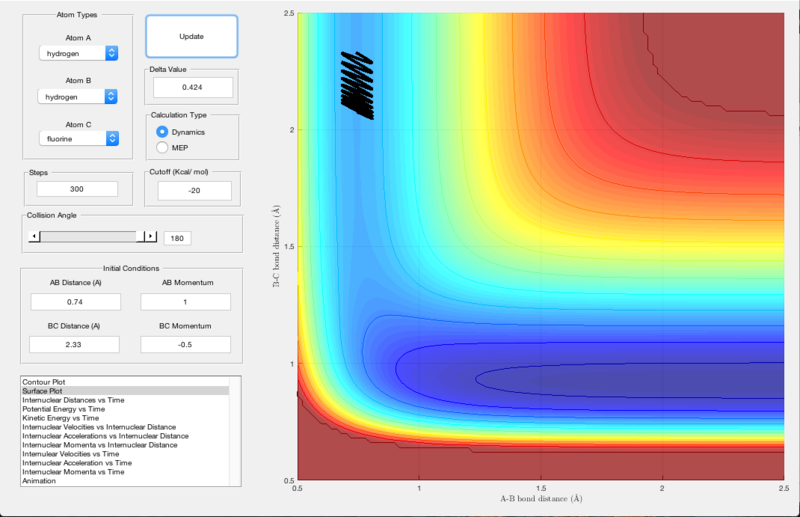Click the black trajectory on the plot
This screenshot has width=800, height=517.
coord(357,86)
